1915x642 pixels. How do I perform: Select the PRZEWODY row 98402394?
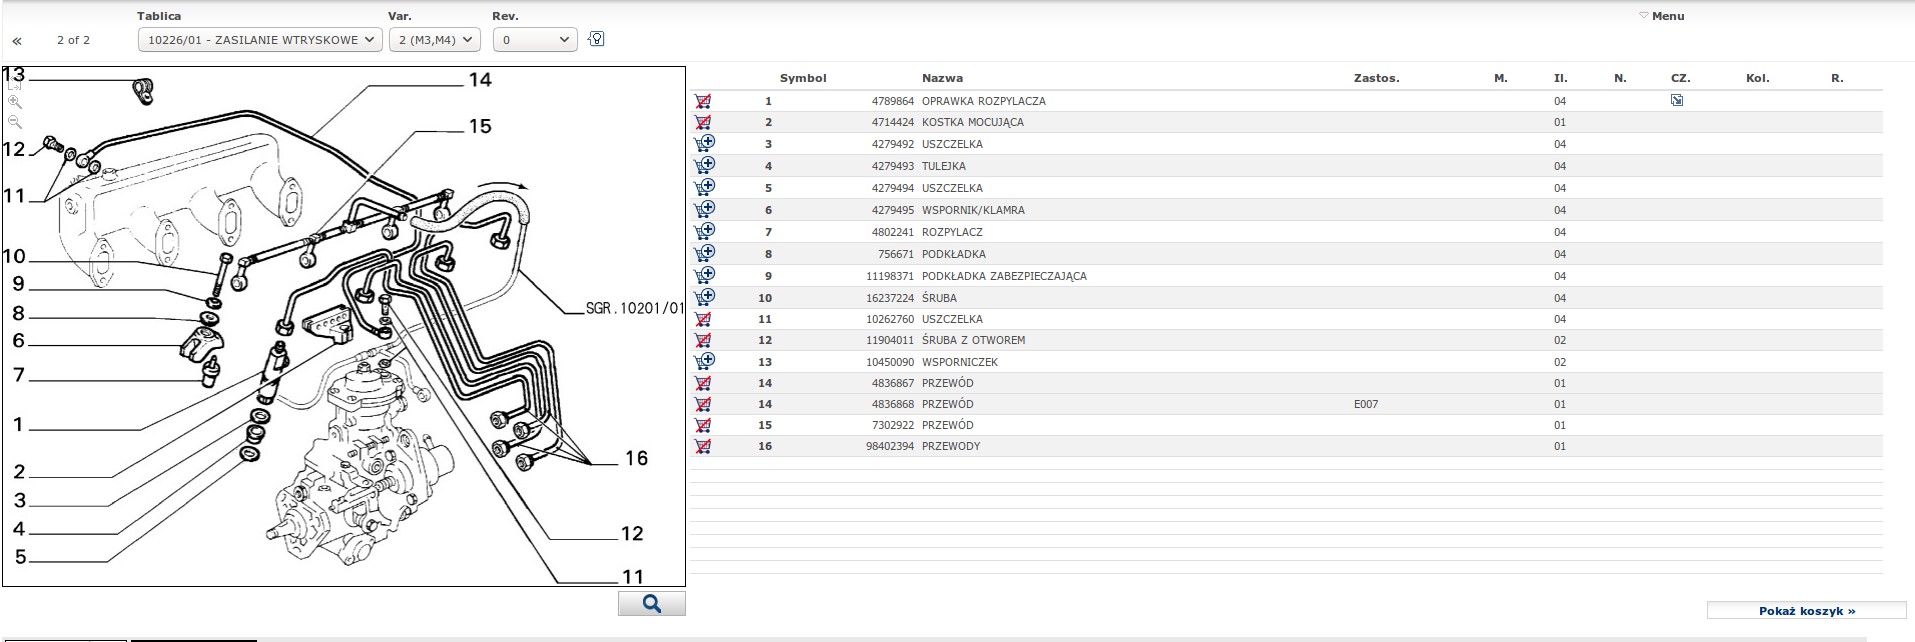tap(950, 446)
